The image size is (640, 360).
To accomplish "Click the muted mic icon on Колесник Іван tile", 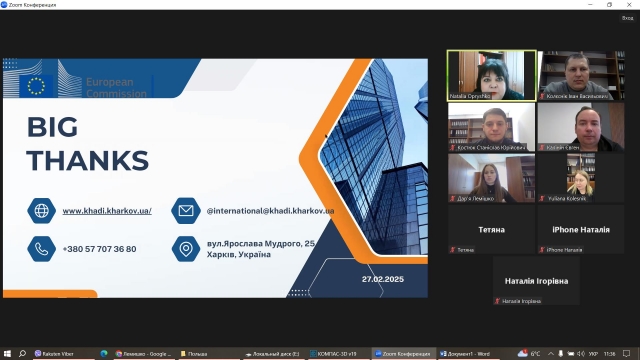I will click(542, 96).
